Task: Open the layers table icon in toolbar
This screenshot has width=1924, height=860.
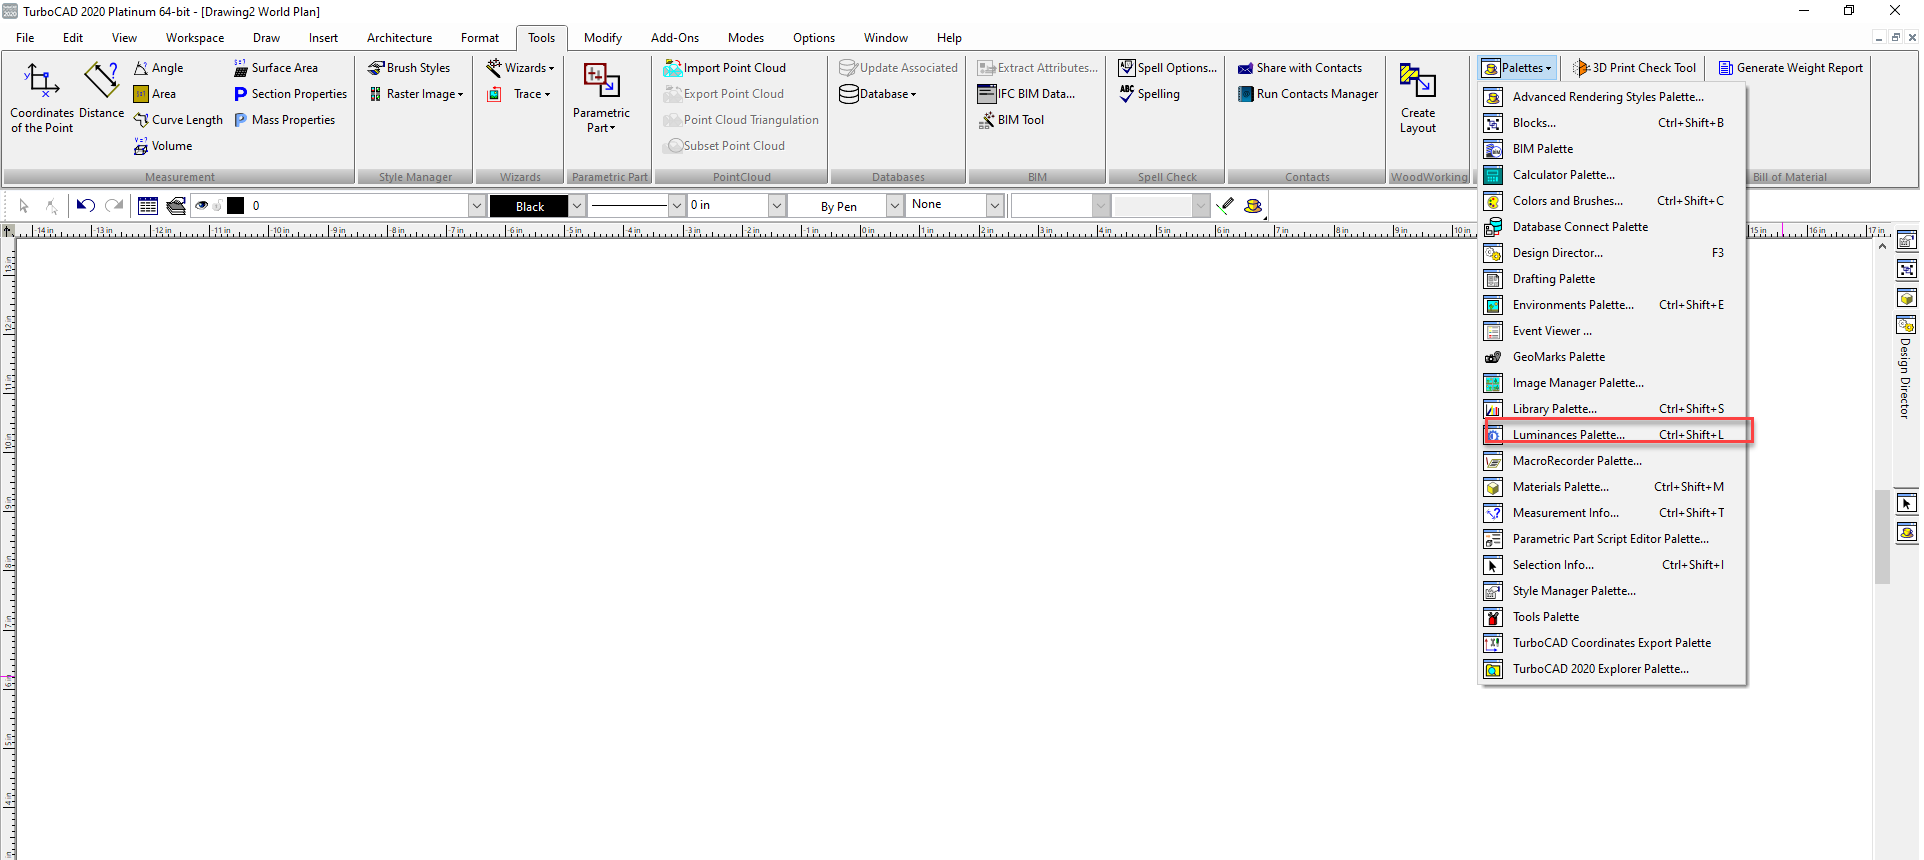Action: 148,206
